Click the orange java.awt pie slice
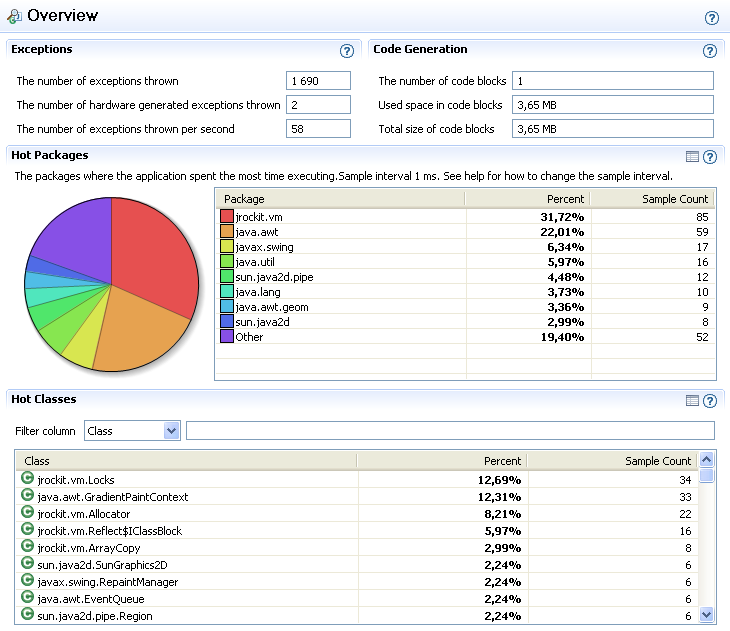730x631 pixels. 140,328
